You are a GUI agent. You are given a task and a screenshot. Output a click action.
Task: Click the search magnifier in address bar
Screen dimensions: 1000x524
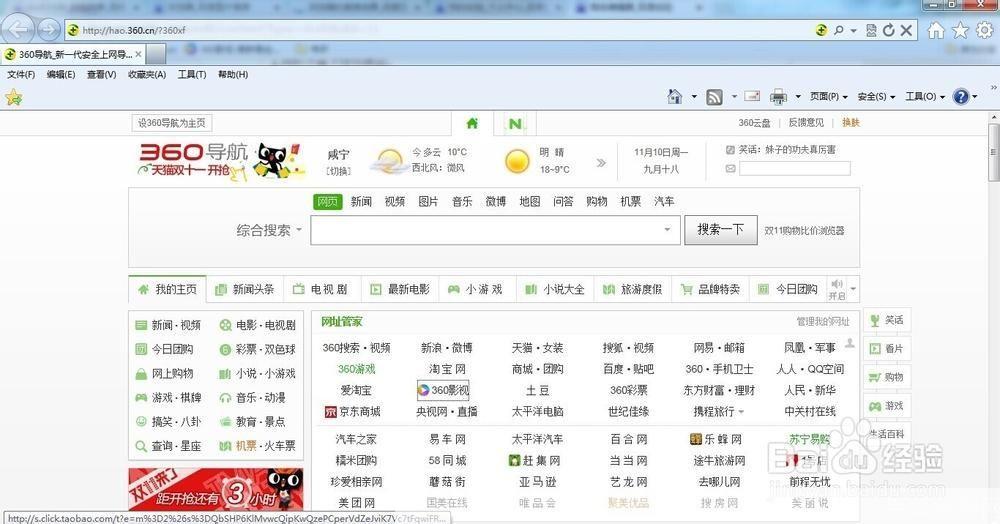[839, 30]
